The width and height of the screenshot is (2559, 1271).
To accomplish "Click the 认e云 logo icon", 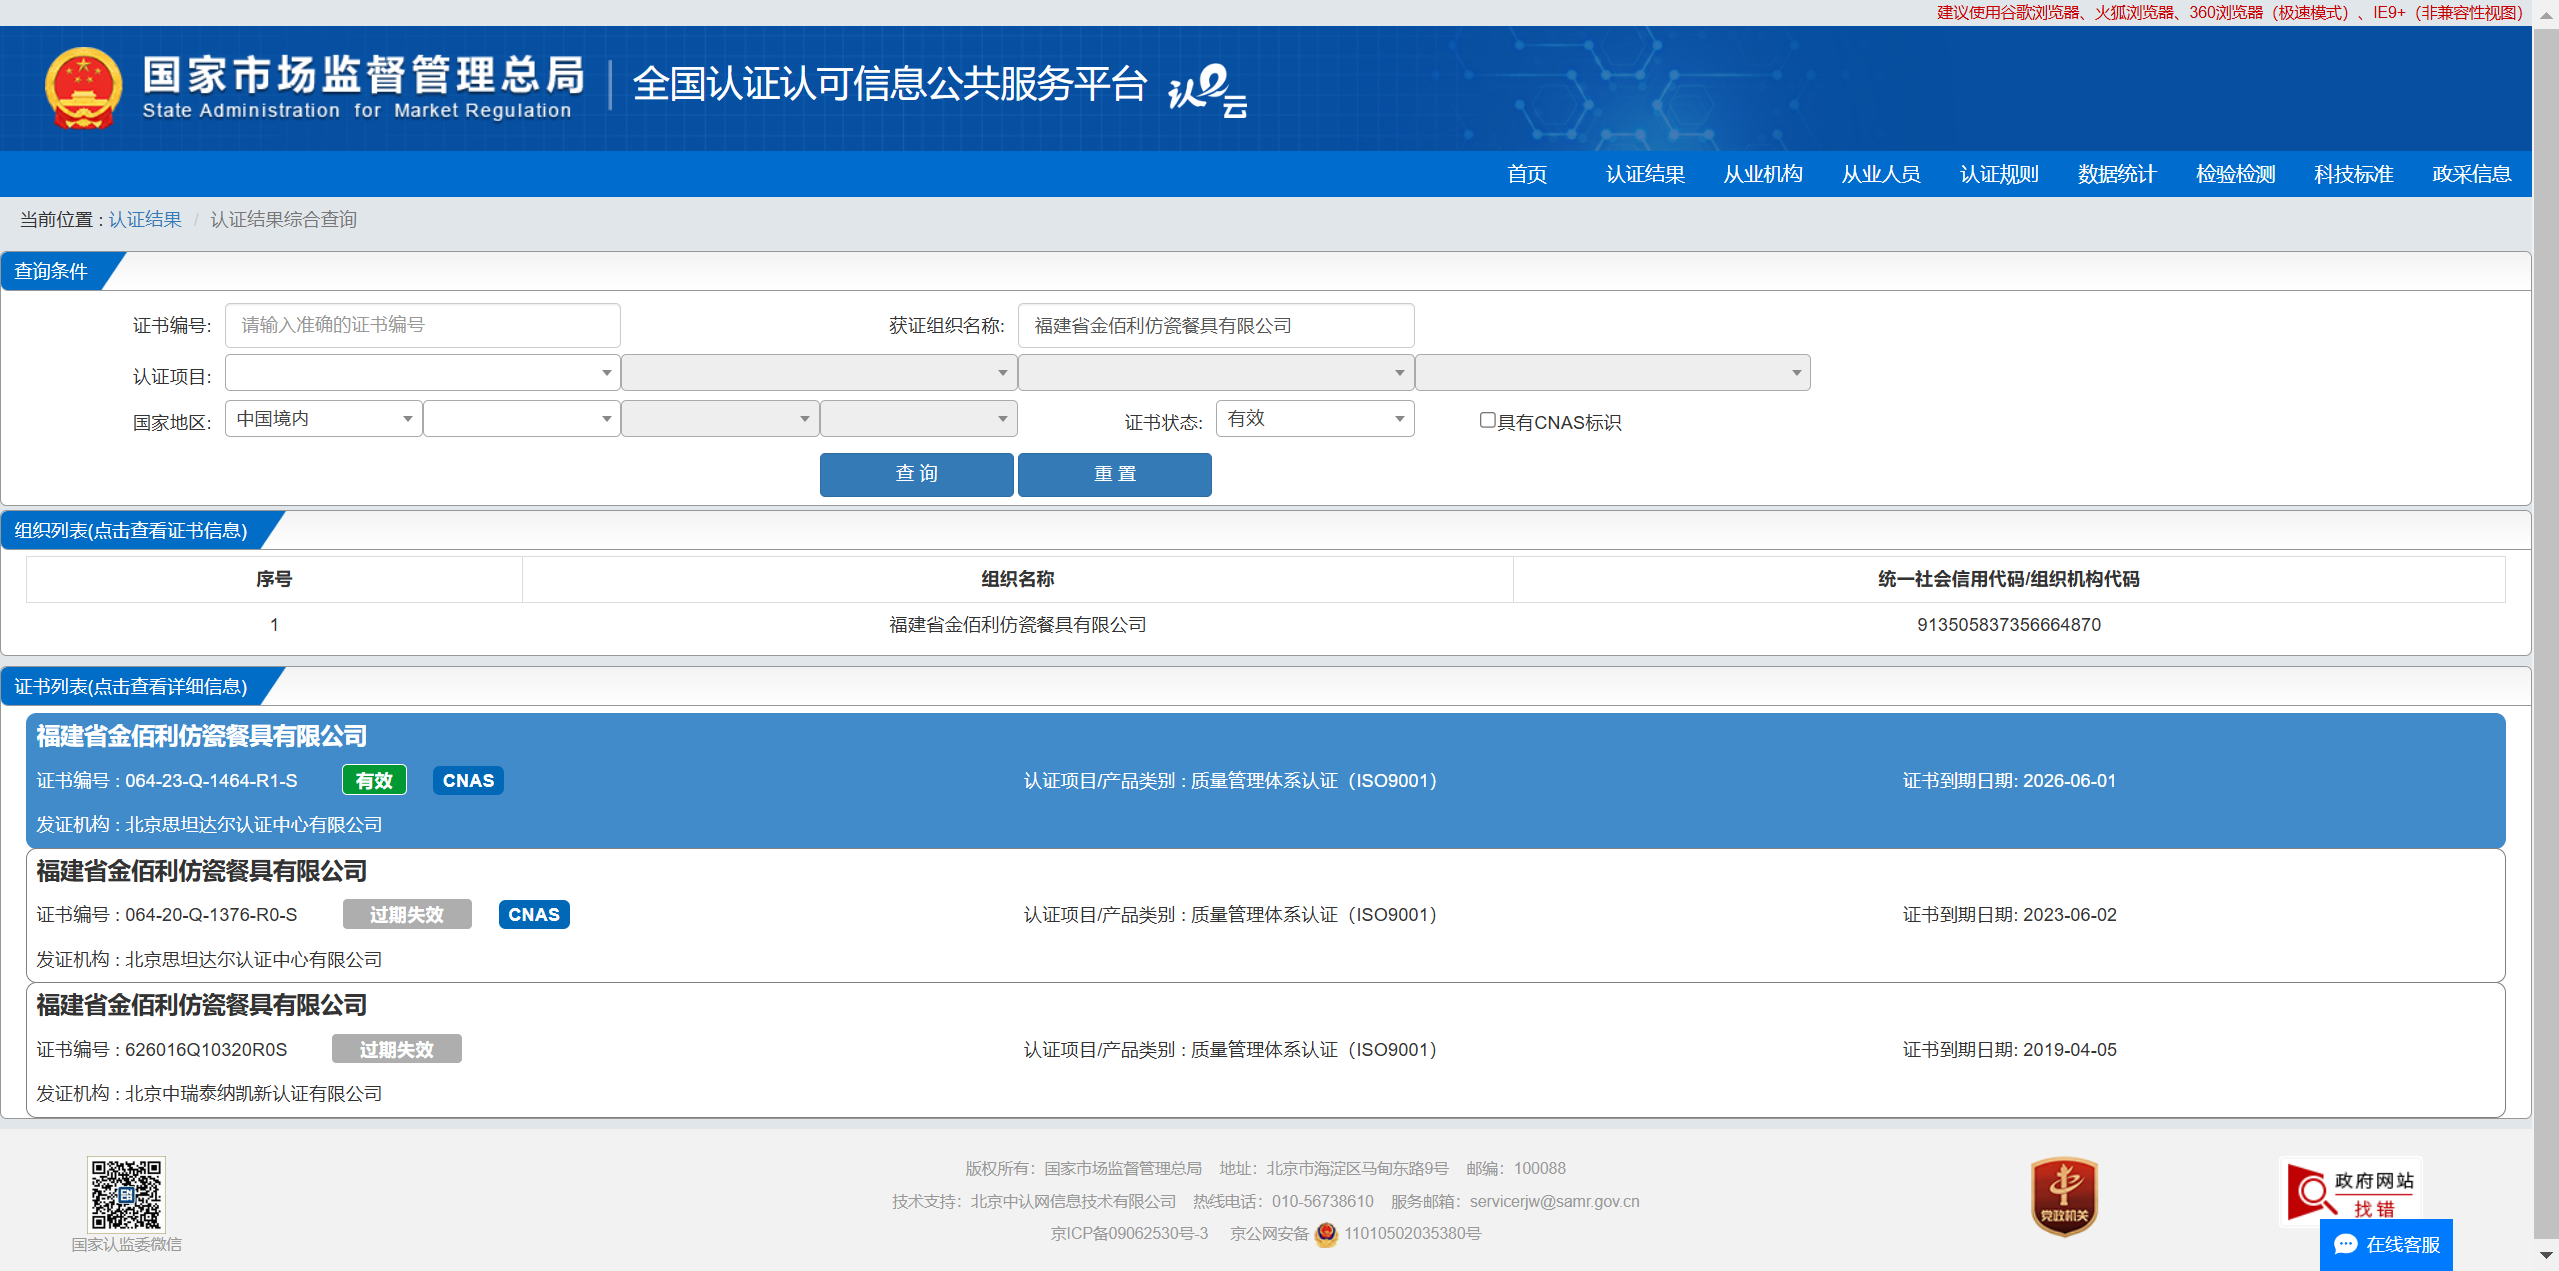I will point(1207,90).
